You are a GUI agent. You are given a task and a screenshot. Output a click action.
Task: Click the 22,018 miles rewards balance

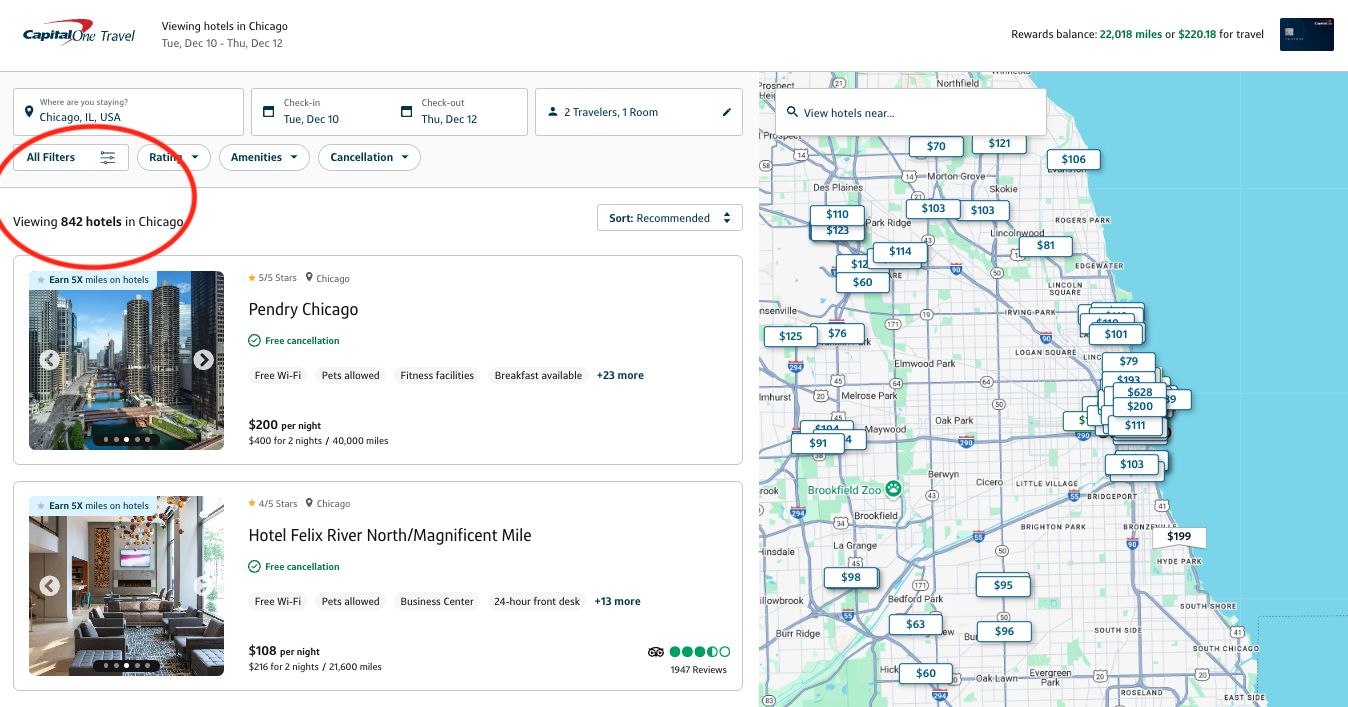(1130, 34)
